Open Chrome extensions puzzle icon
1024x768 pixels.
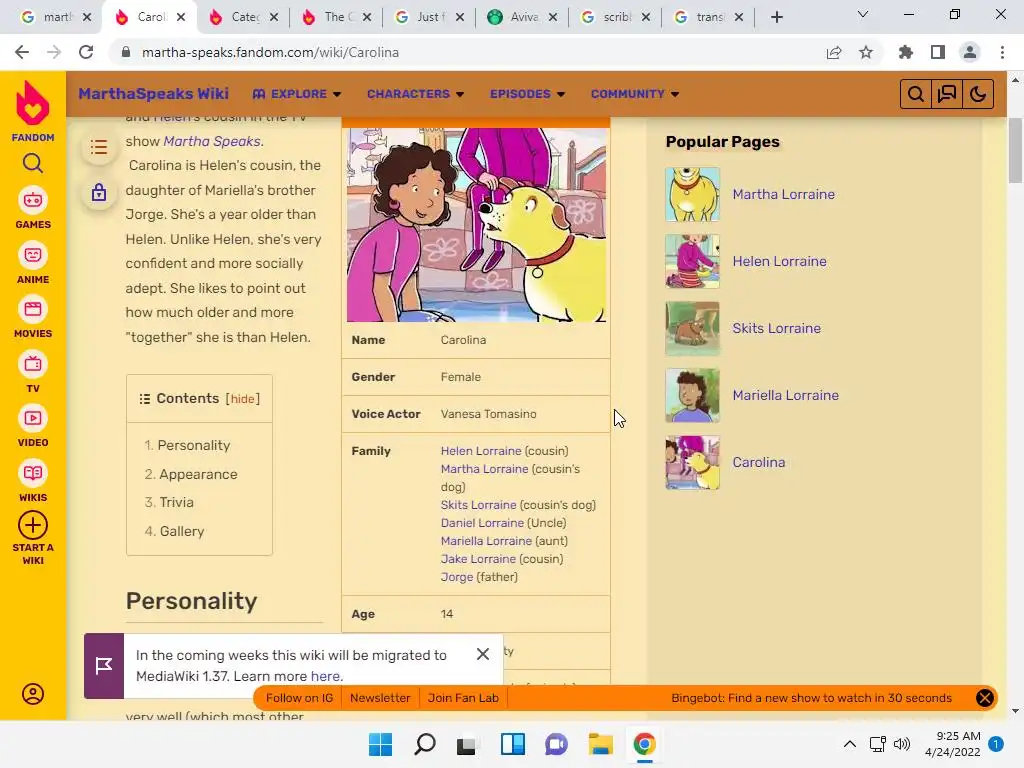point(906,52)
